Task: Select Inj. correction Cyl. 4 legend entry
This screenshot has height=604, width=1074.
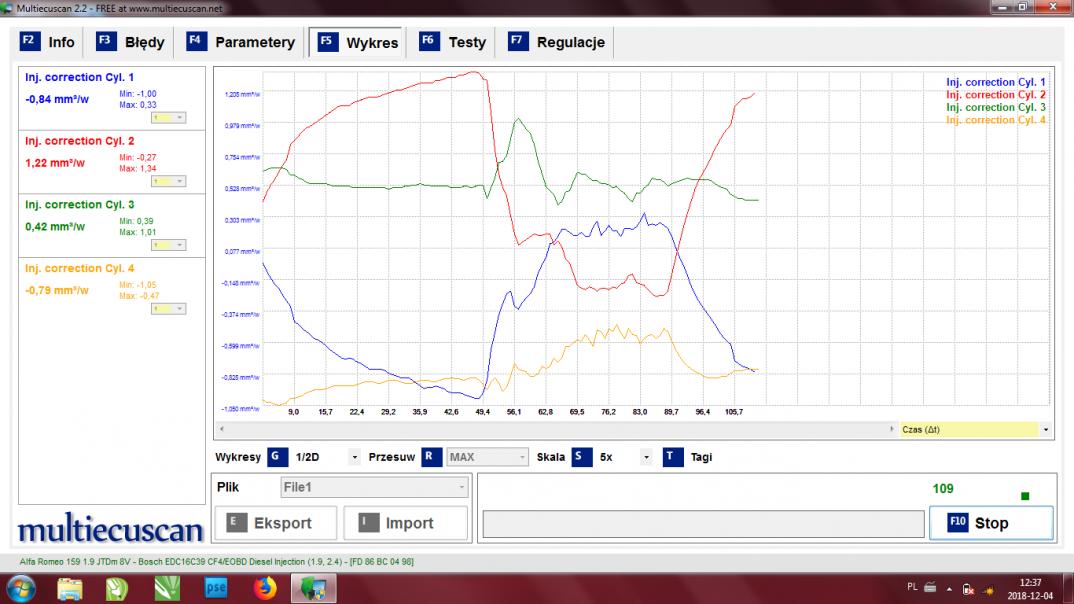Action: tap(995, 120)
